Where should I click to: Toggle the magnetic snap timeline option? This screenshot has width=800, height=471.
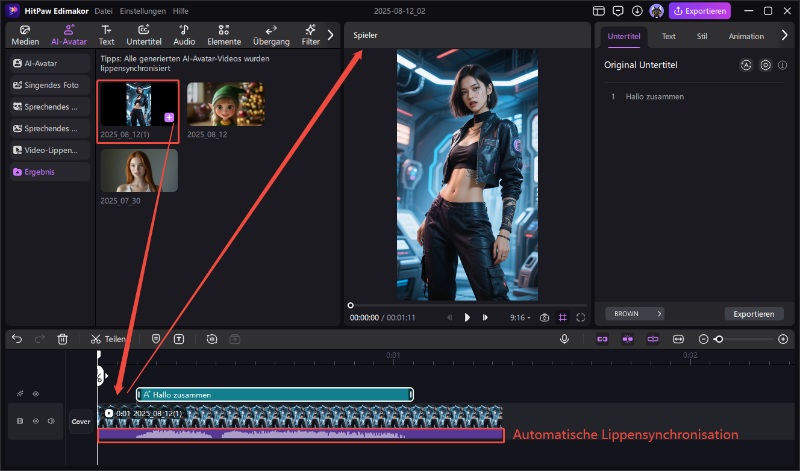[x=628, y=339]
